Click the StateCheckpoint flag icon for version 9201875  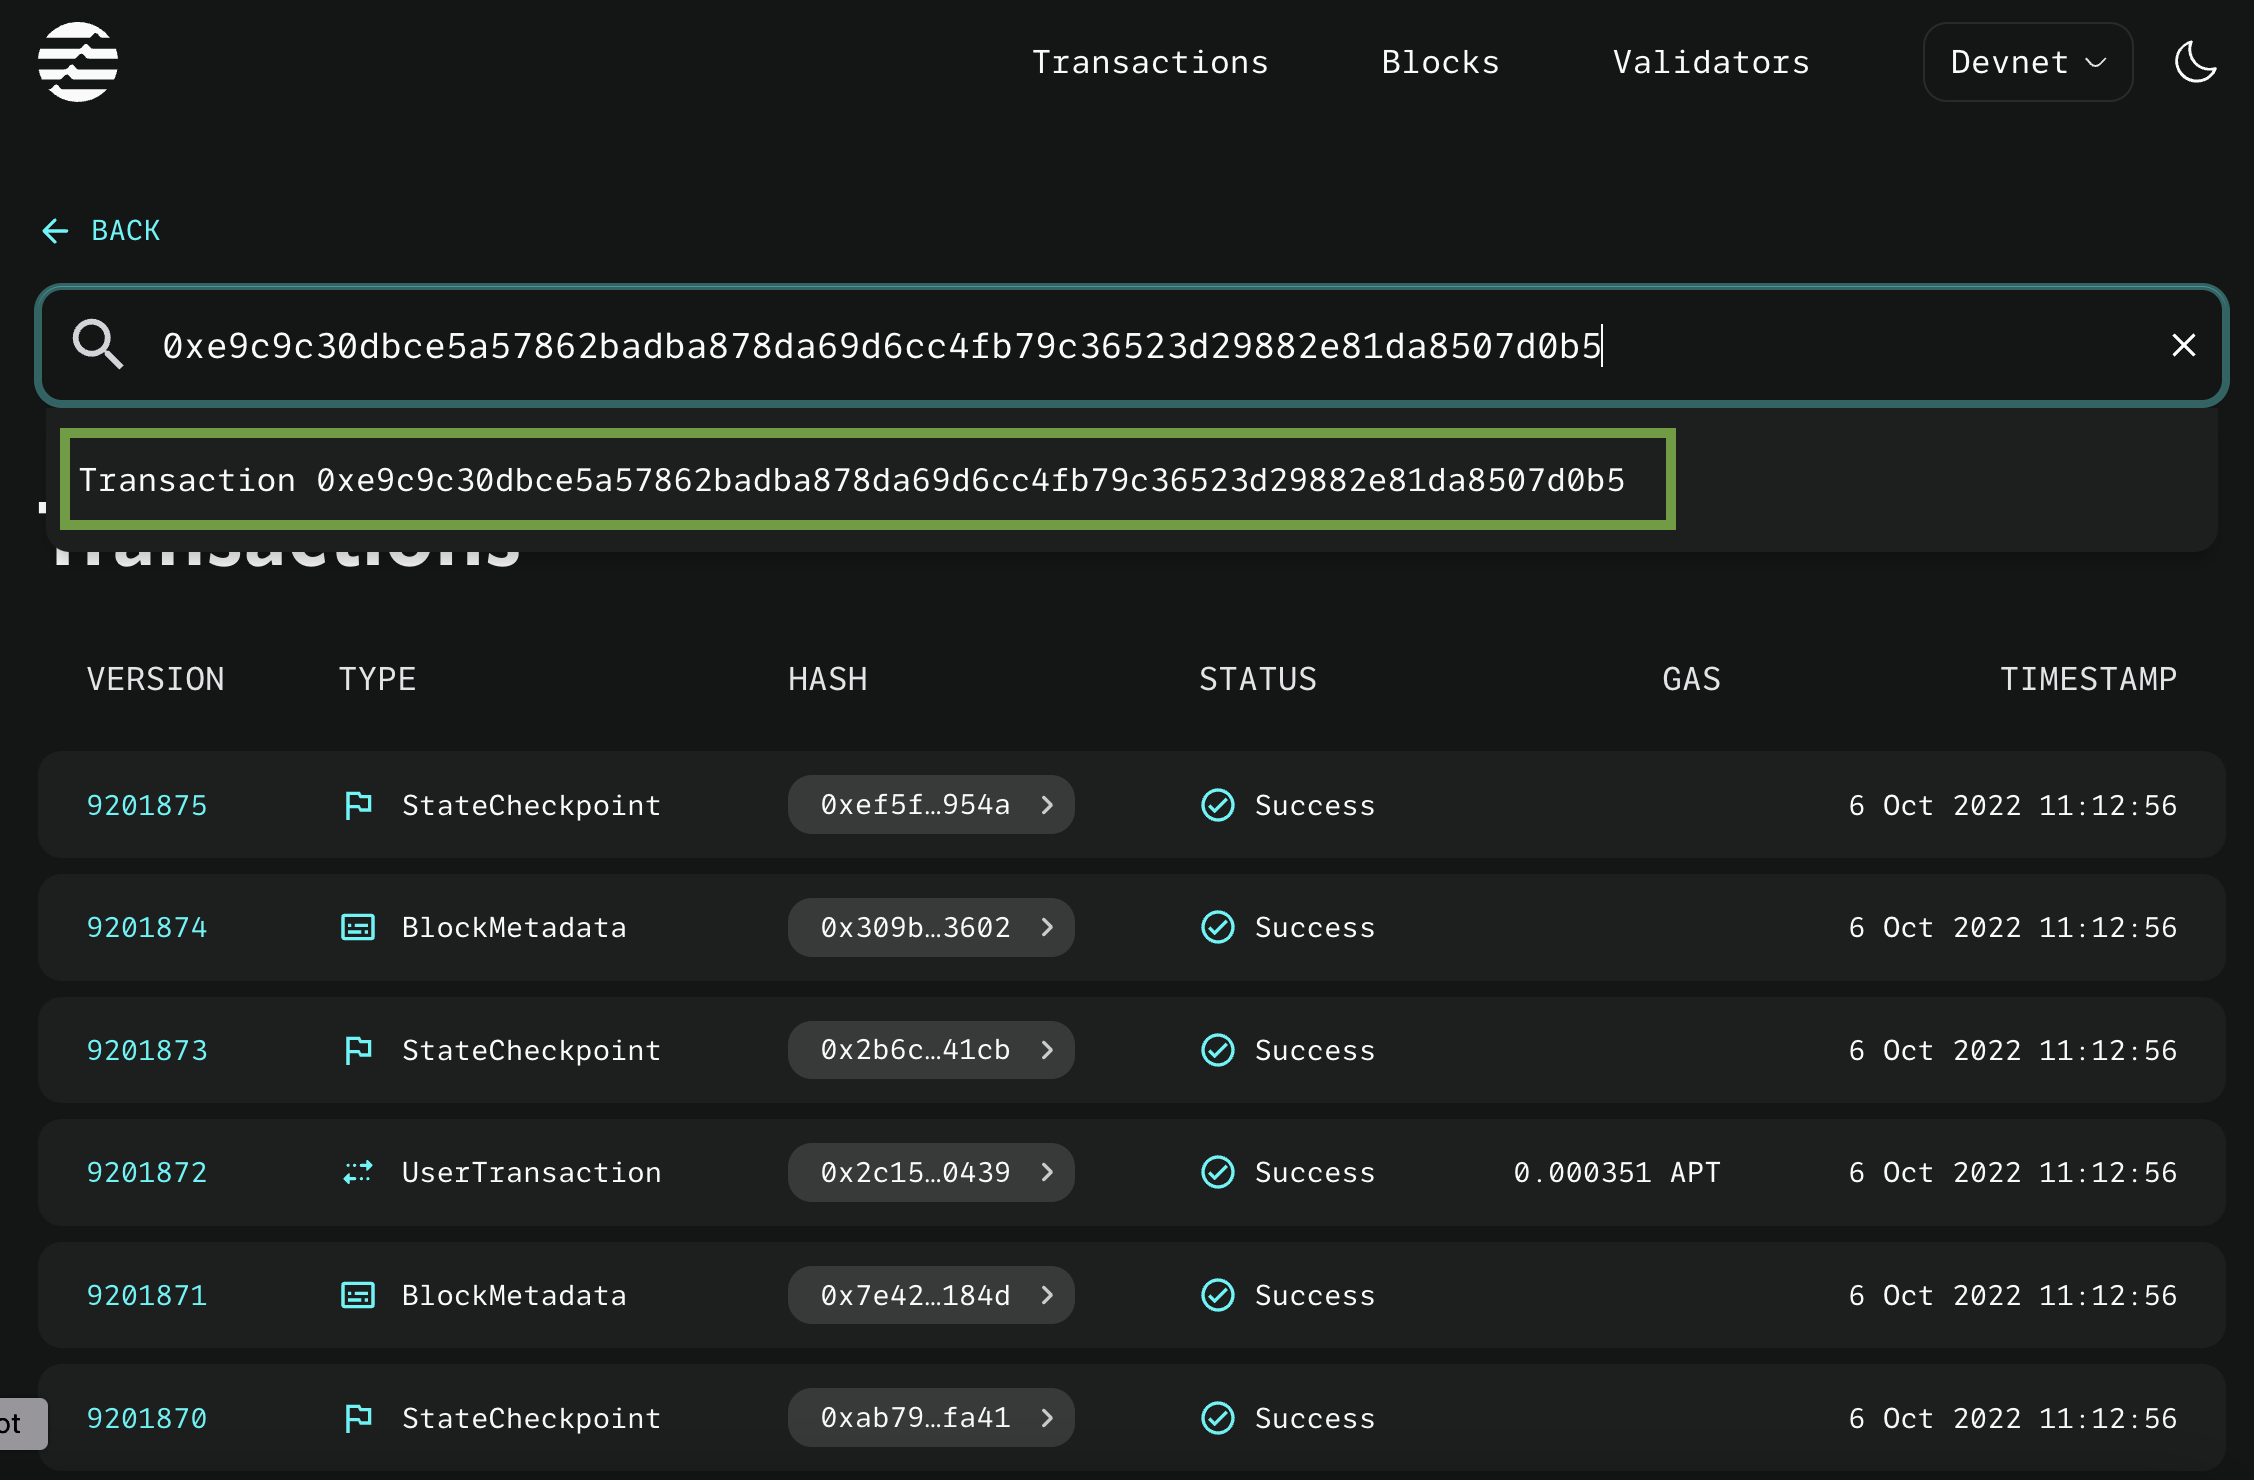point(358,804)
